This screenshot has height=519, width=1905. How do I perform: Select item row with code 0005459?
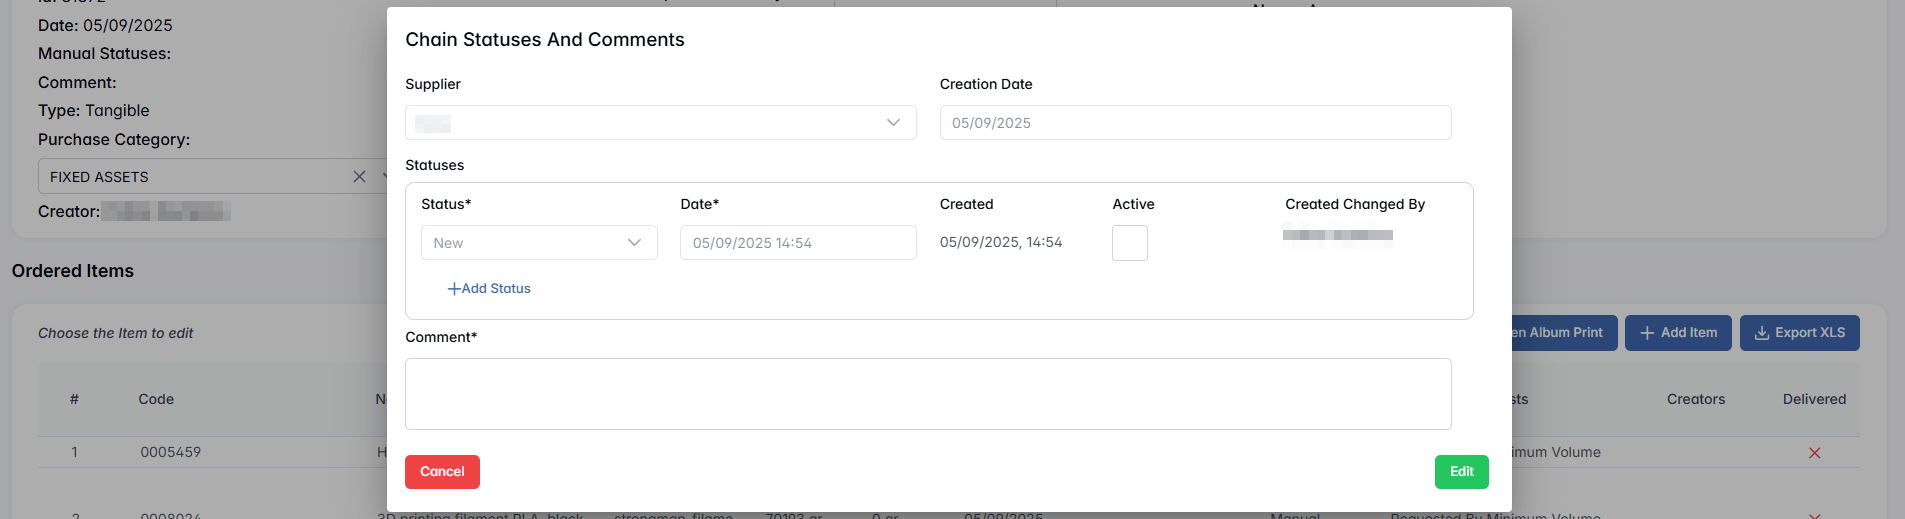[x=171, y=453]
